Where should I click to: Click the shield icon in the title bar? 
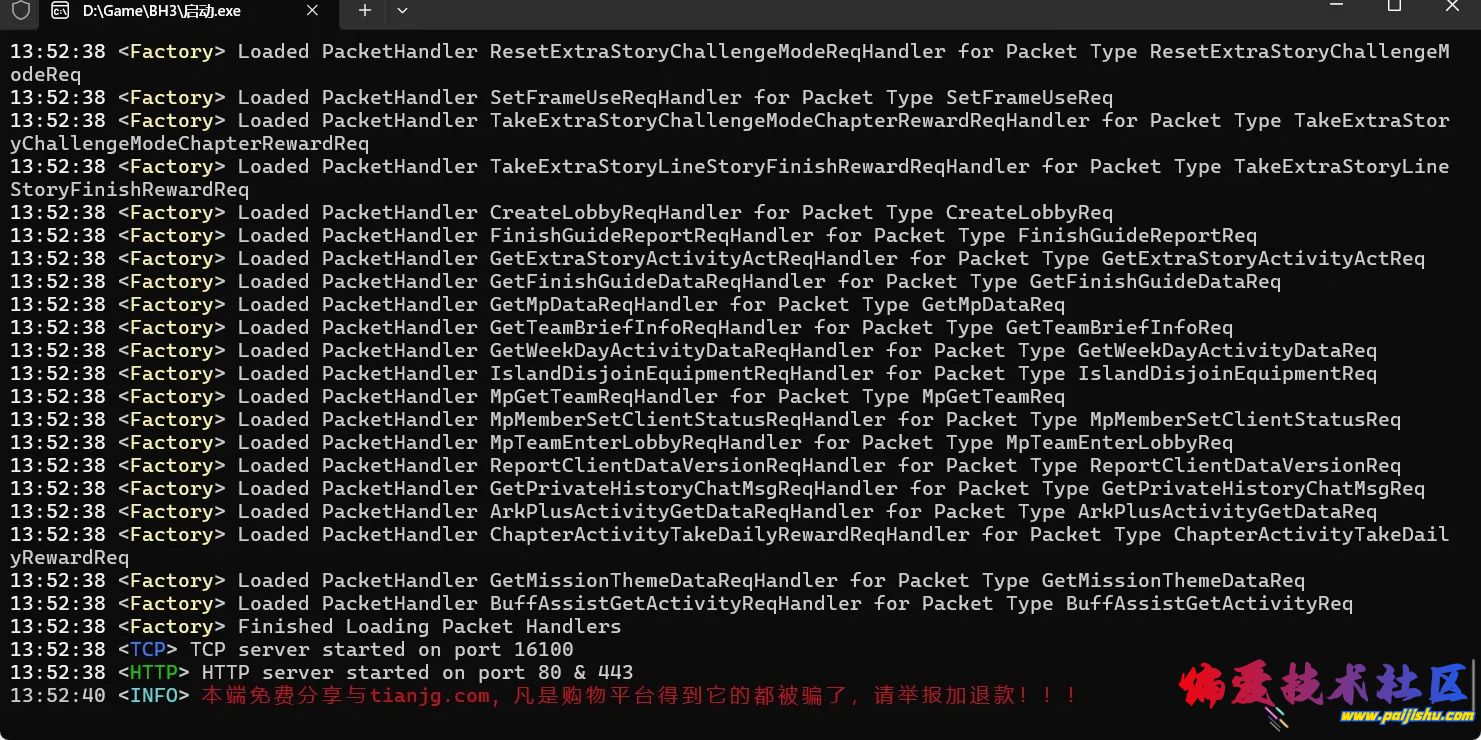pyautogui.click(x=21, y=11)
